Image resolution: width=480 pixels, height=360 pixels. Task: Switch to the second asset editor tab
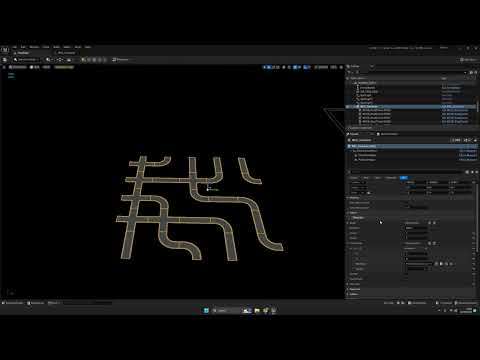(66, 53)
